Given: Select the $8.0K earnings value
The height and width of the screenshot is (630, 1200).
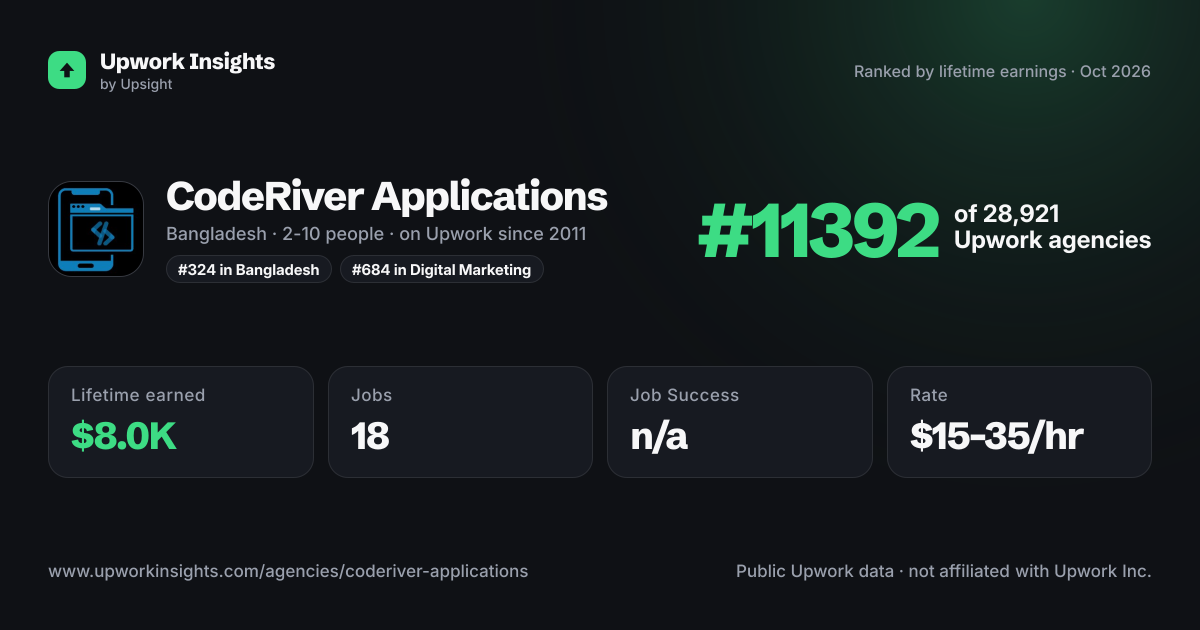Looking at the screenshot, I should click(124, 436).
